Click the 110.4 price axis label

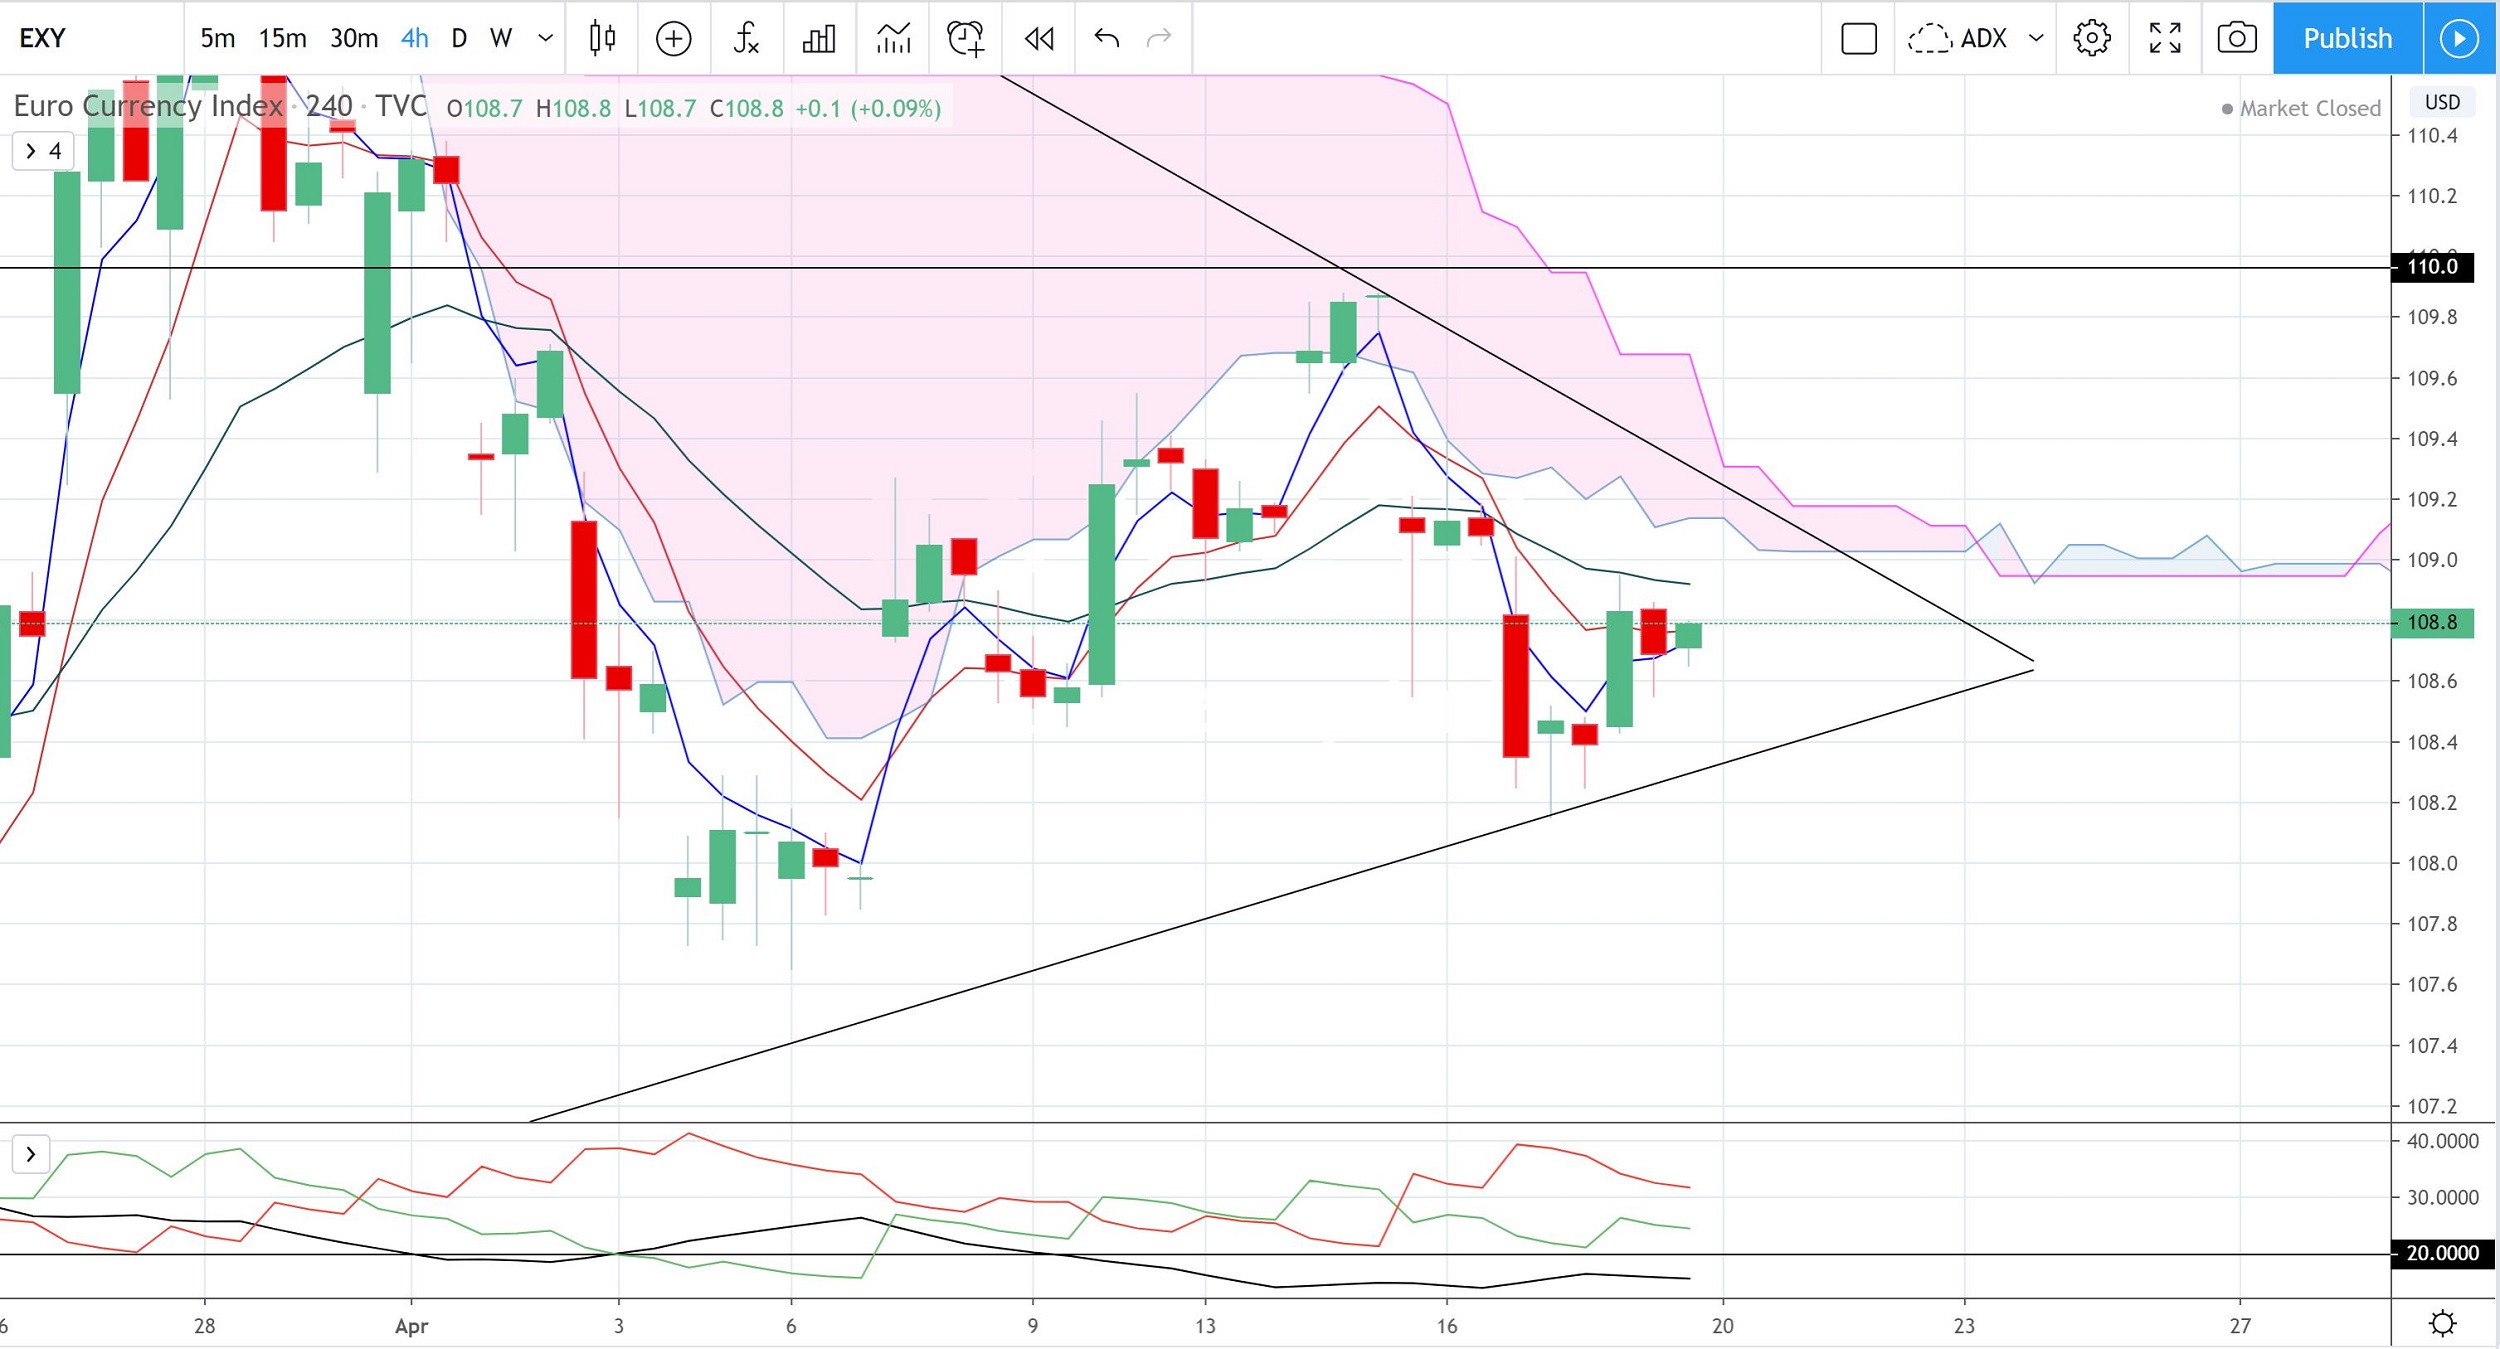click(2432, 135)
